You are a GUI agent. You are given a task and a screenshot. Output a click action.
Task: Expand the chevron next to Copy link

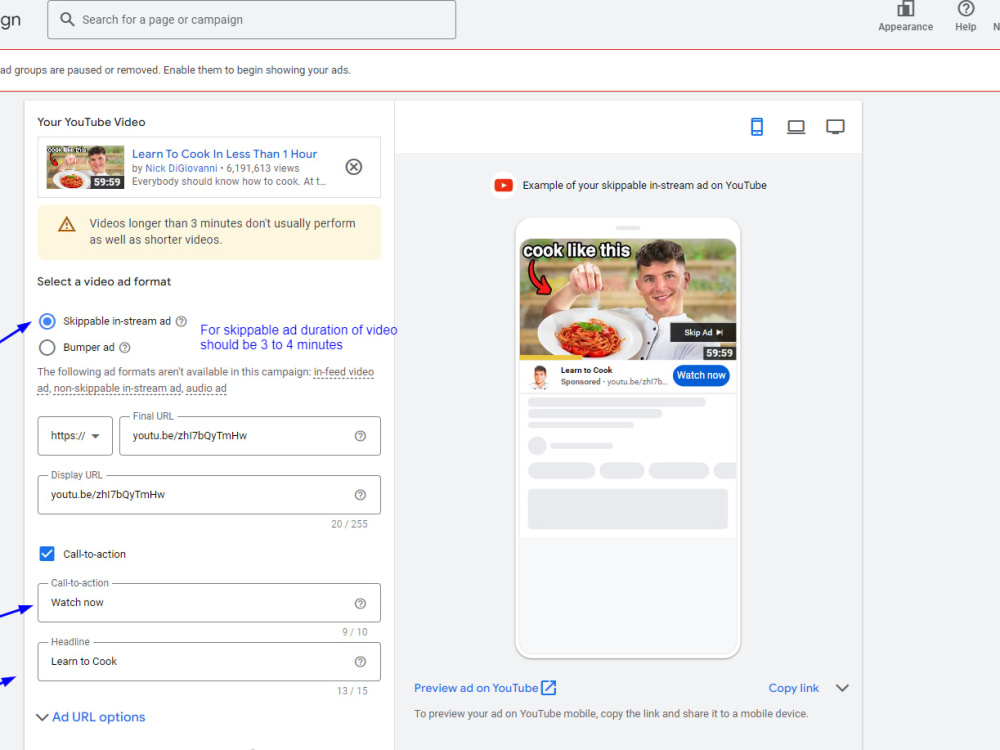coord(842,688)
